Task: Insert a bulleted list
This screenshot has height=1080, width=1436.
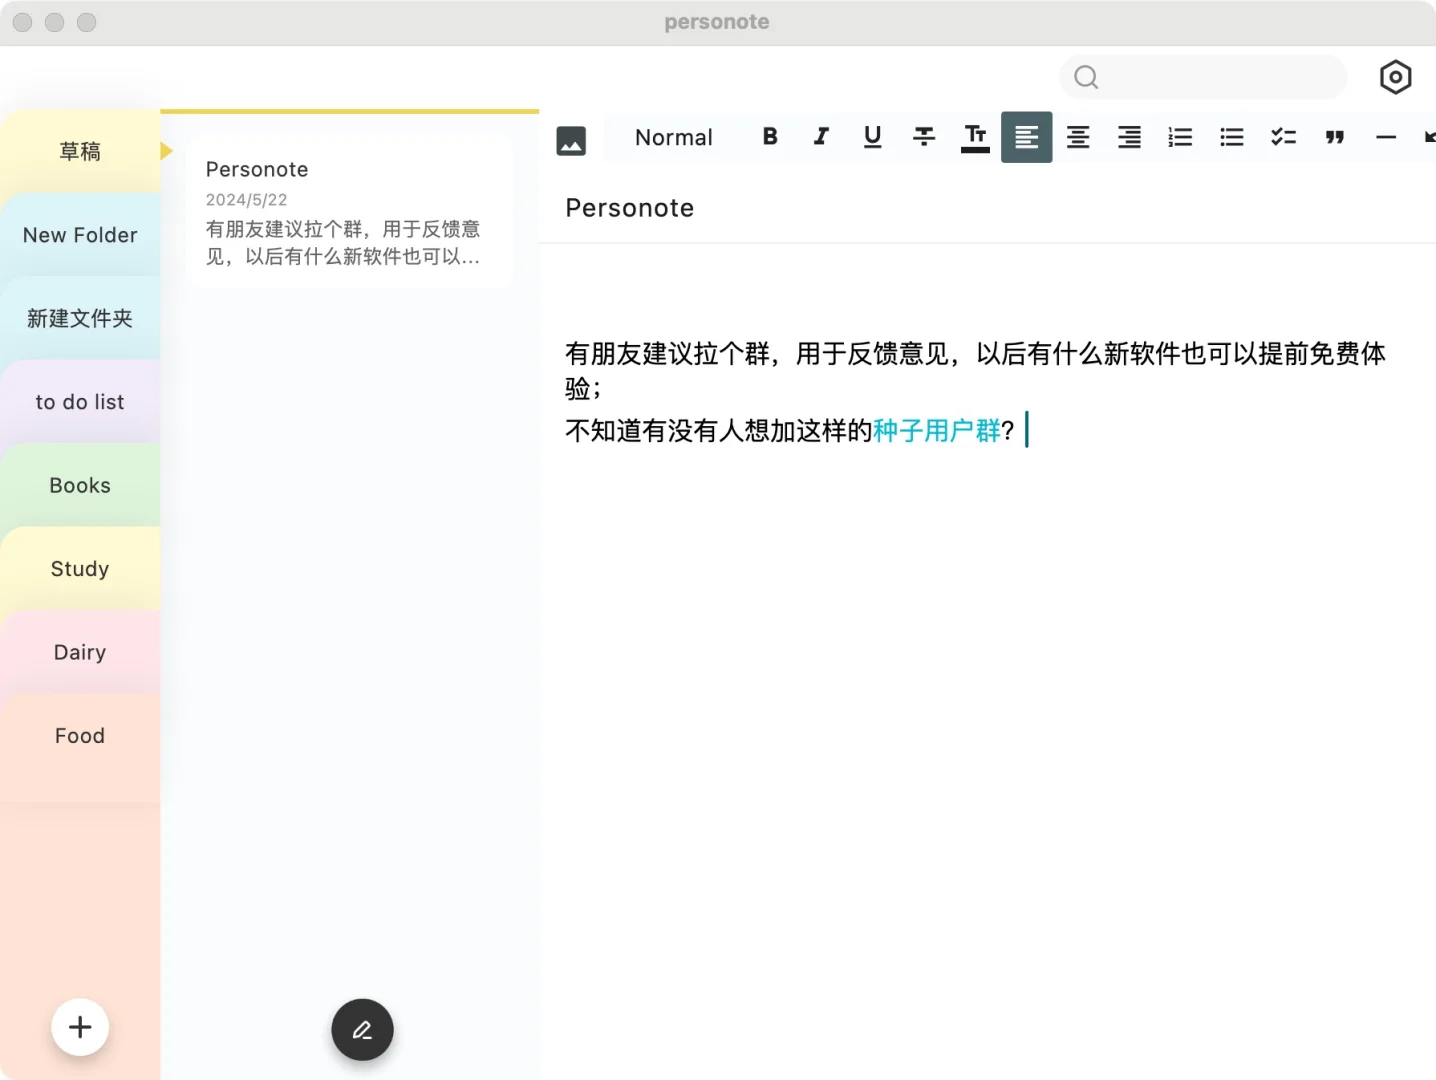Action: (1231, 137)
